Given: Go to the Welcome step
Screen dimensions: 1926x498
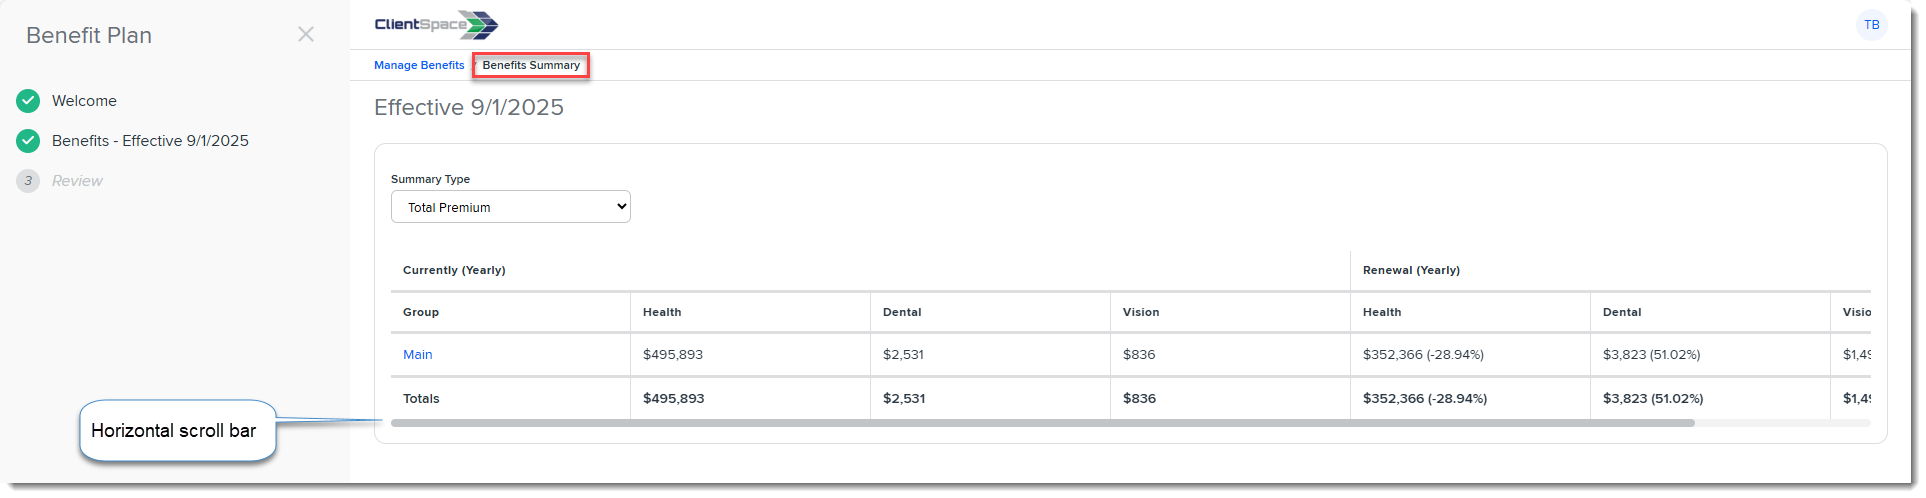Looking at the screenshot, I should coord(84,101).
